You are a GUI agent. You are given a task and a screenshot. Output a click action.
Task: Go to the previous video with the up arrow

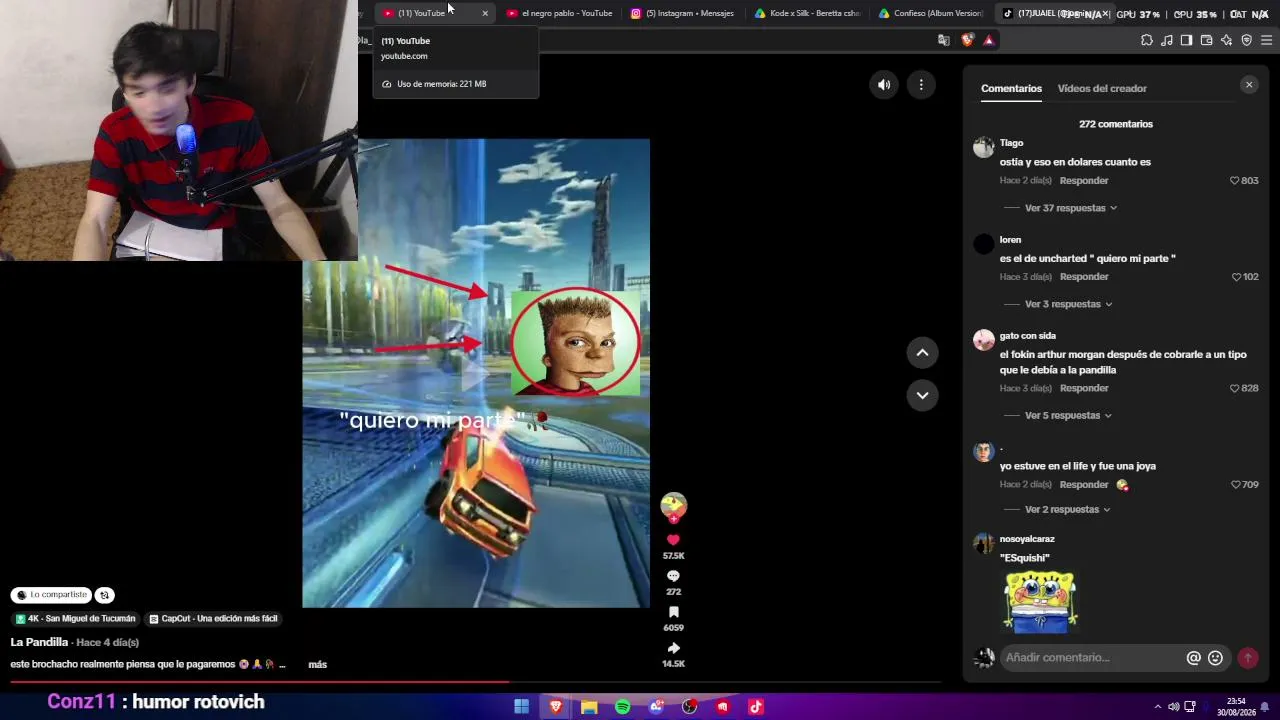pyautogui.click(x=922, y=352)
